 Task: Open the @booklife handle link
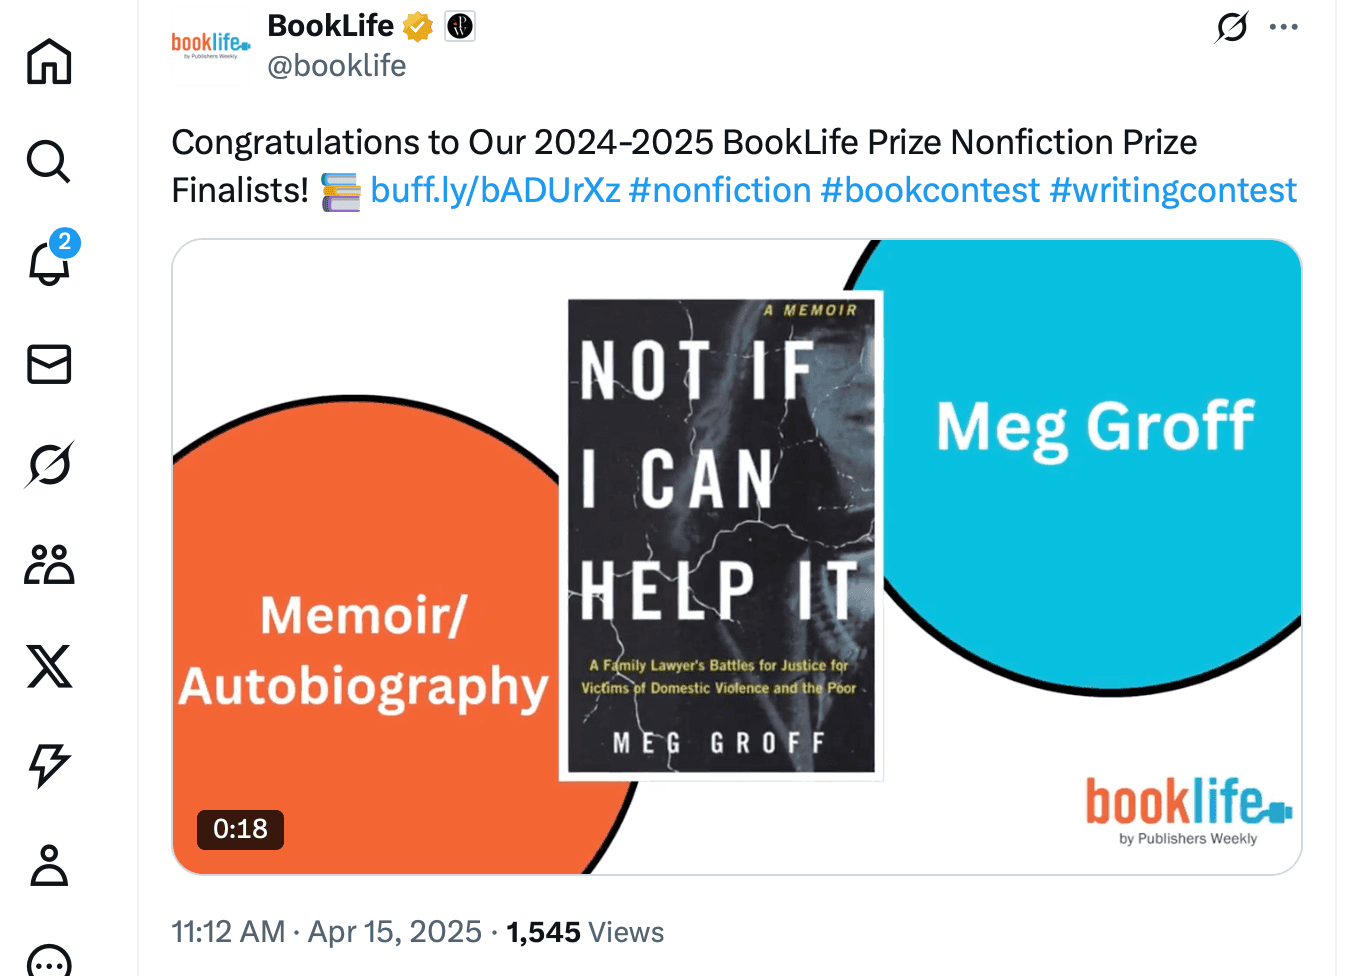click(x=336, y=66)
